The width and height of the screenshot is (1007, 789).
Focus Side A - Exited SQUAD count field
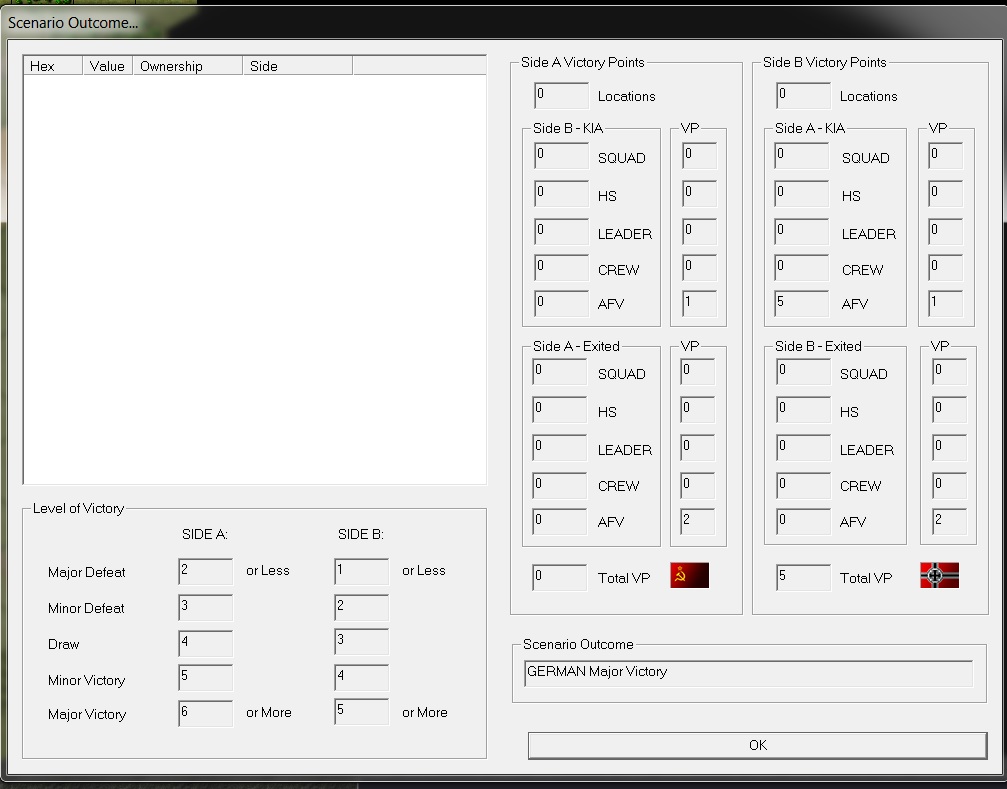click(559, 372)
